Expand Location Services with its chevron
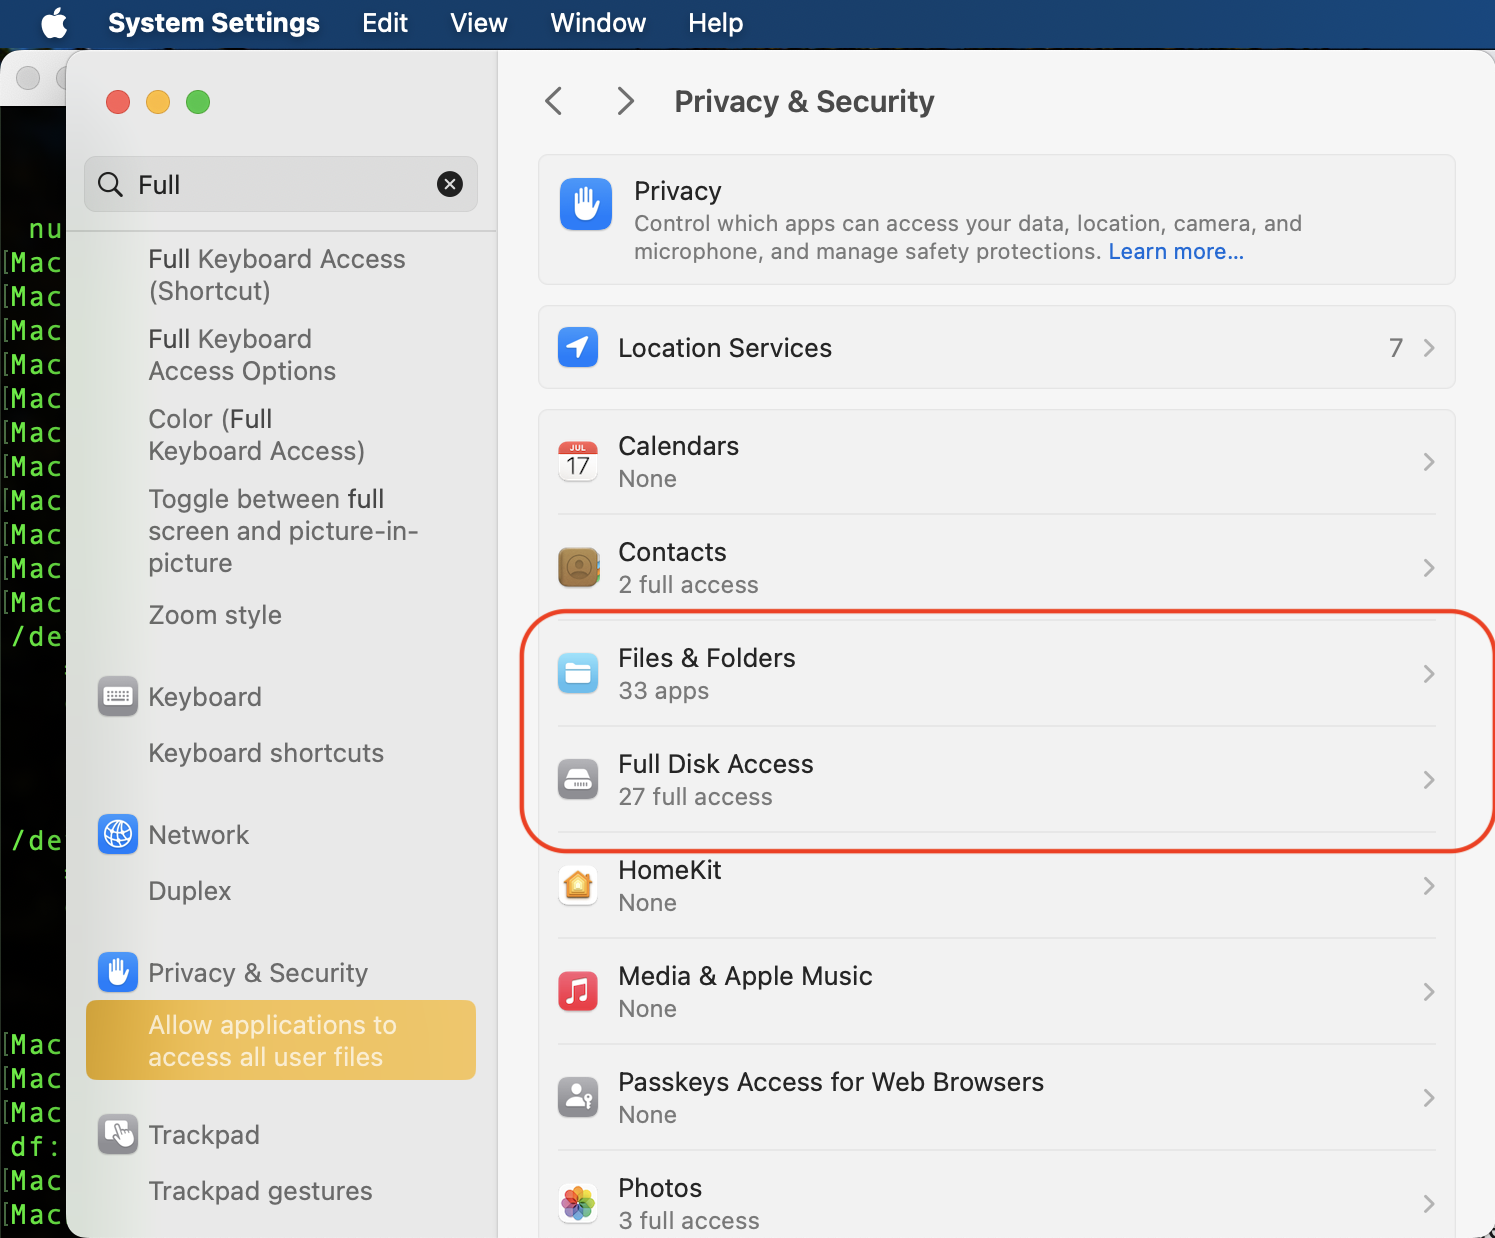 click(x=1429, y=348)
